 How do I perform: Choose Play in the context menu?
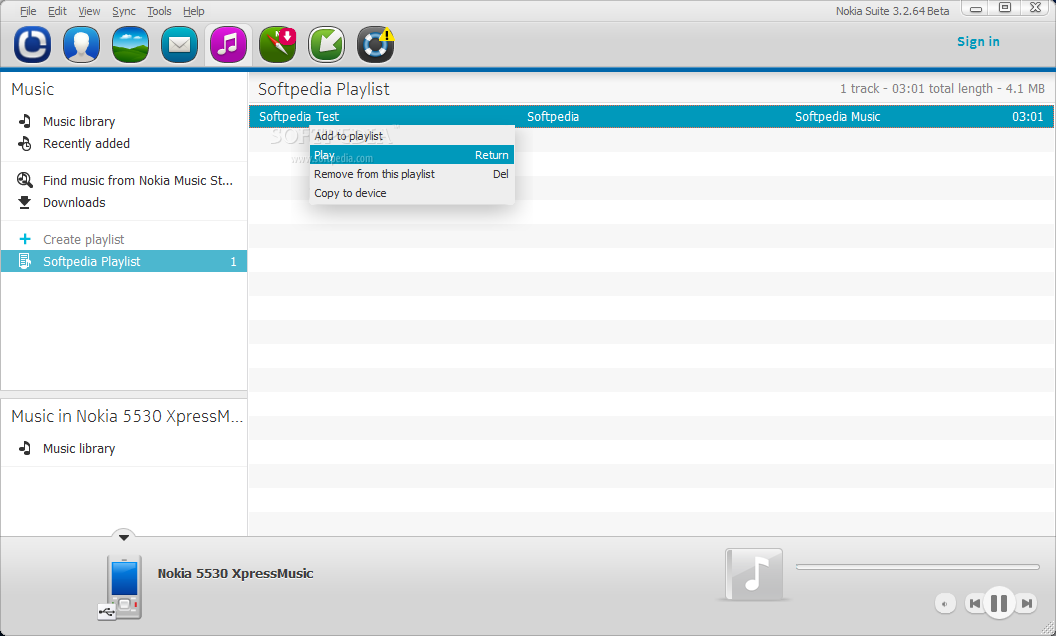[411, 155]
